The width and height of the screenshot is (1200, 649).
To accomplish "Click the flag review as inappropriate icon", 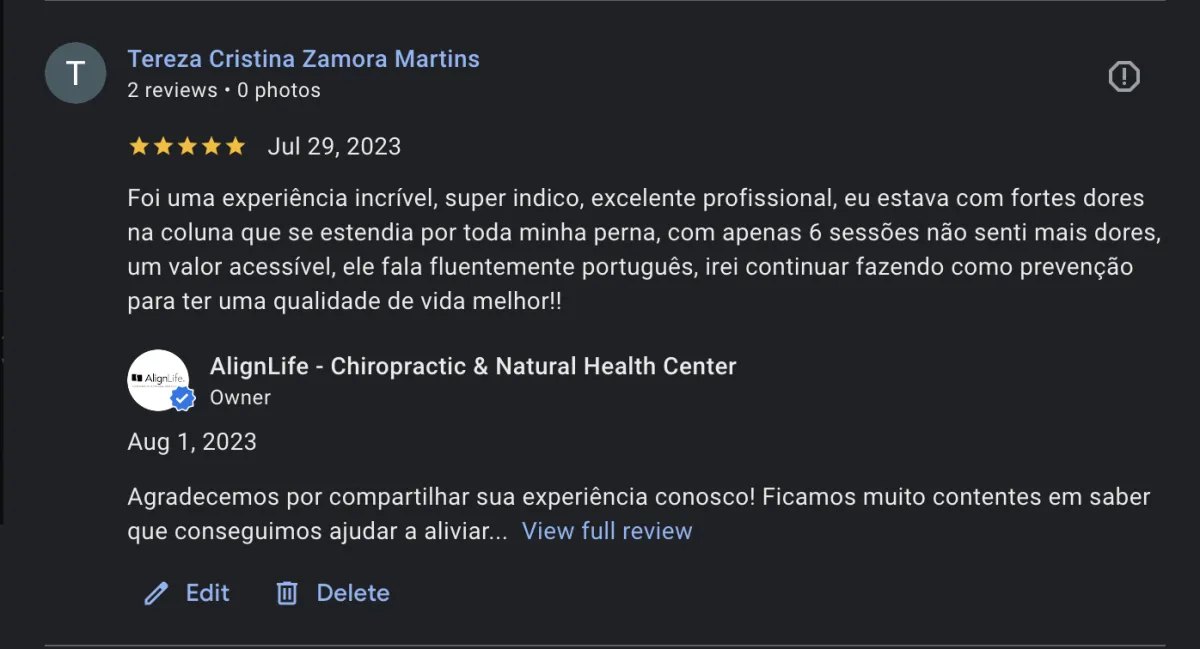I will click(x=1124, y=76).
